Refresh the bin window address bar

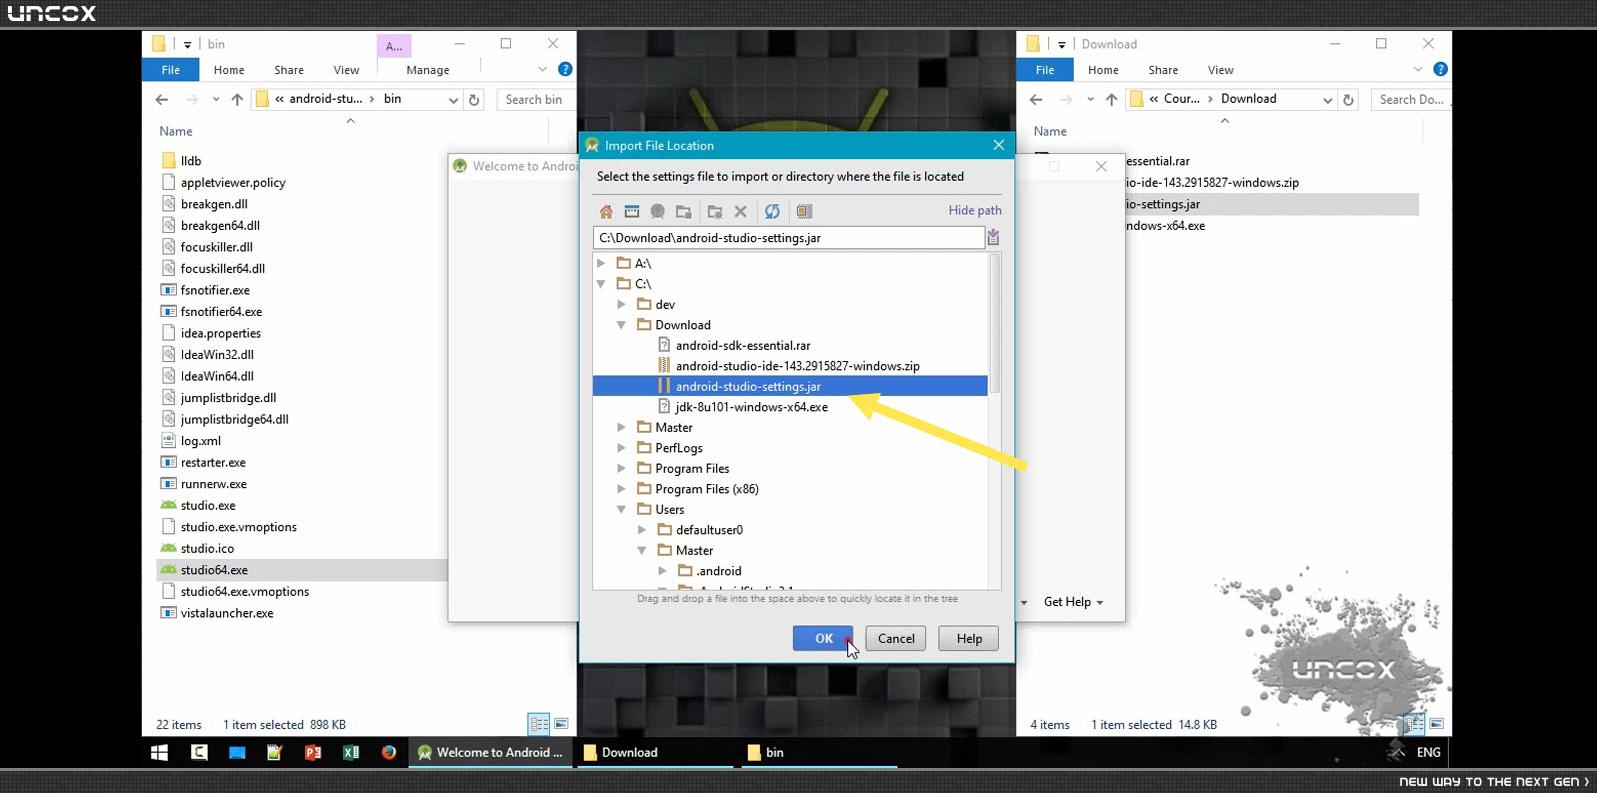pos(474,99)
